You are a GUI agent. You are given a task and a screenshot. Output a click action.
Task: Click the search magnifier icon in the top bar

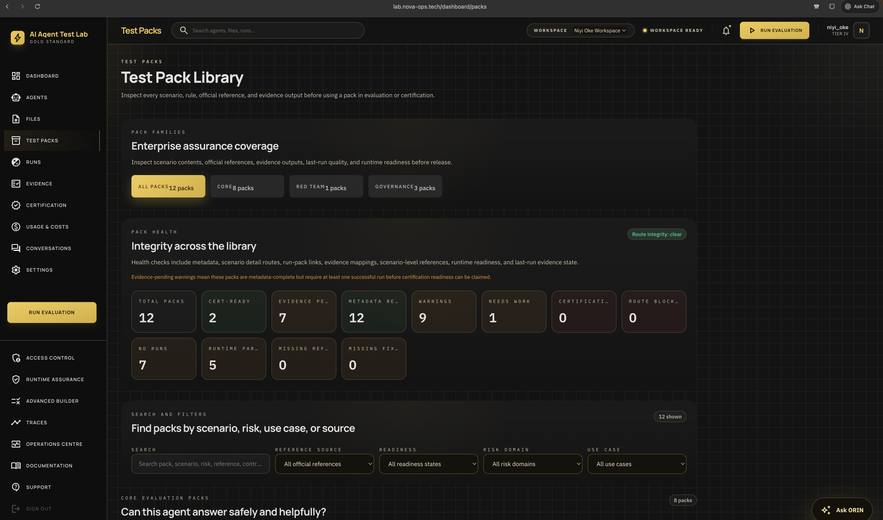point(184,30)
